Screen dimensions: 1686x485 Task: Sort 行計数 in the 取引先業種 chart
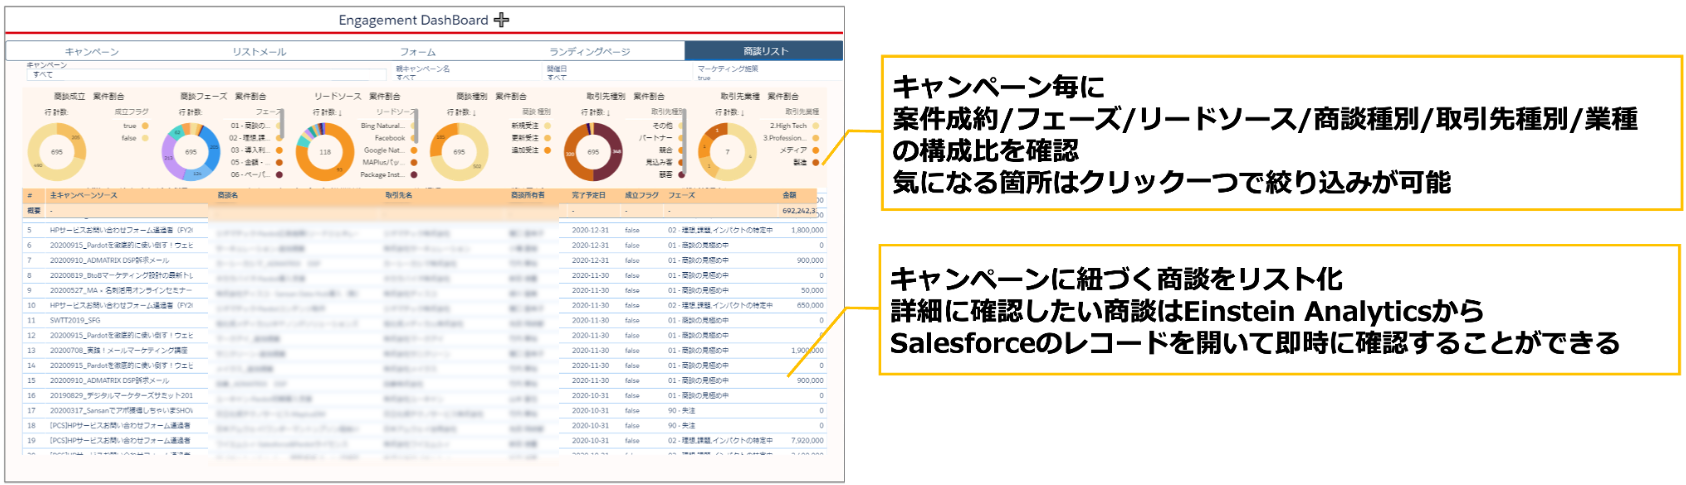[x=728, y=112]
